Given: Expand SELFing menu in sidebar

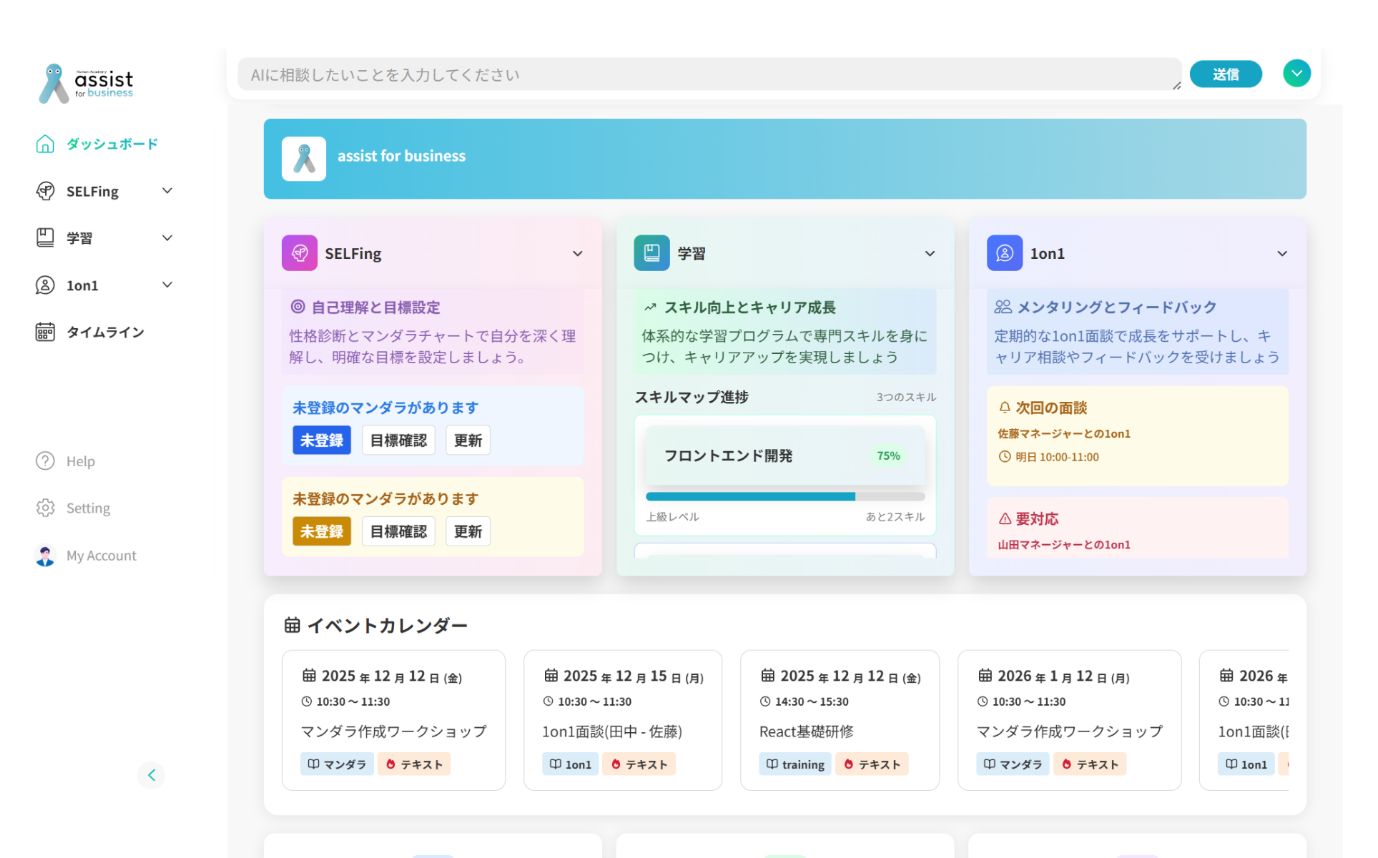Looking at the screenshot, I should (x=167, y=191).
